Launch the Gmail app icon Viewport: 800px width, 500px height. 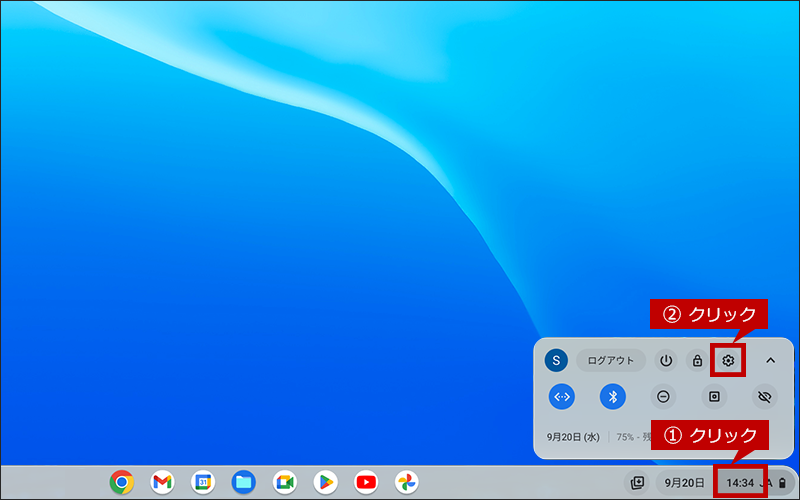click(x=162, y=482)
